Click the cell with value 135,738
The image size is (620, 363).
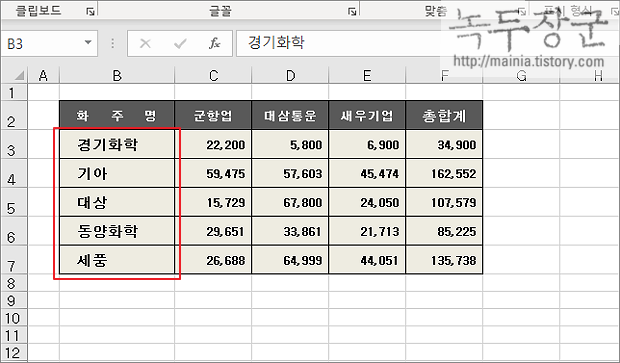(444, 260)
